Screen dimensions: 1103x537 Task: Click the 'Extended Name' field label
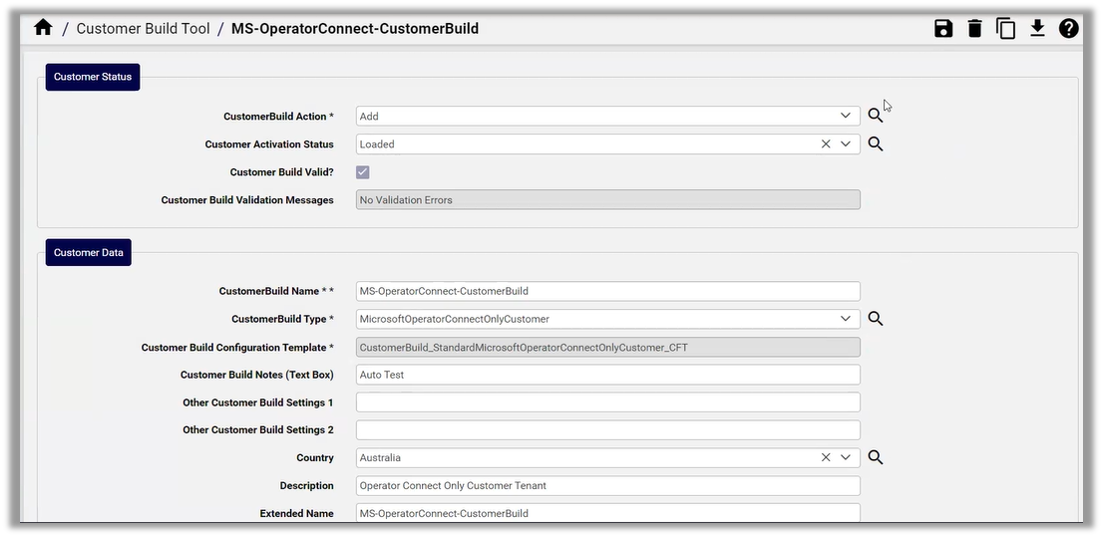(297, 514)
